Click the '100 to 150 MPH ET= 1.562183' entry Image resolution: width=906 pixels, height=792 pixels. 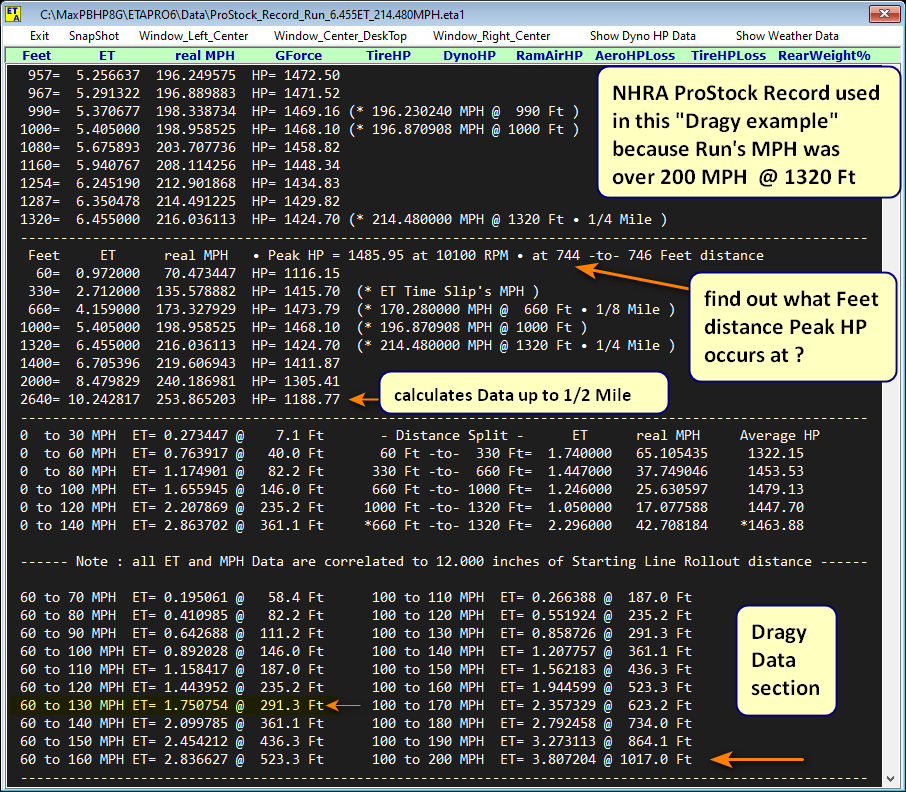(532, 669)
